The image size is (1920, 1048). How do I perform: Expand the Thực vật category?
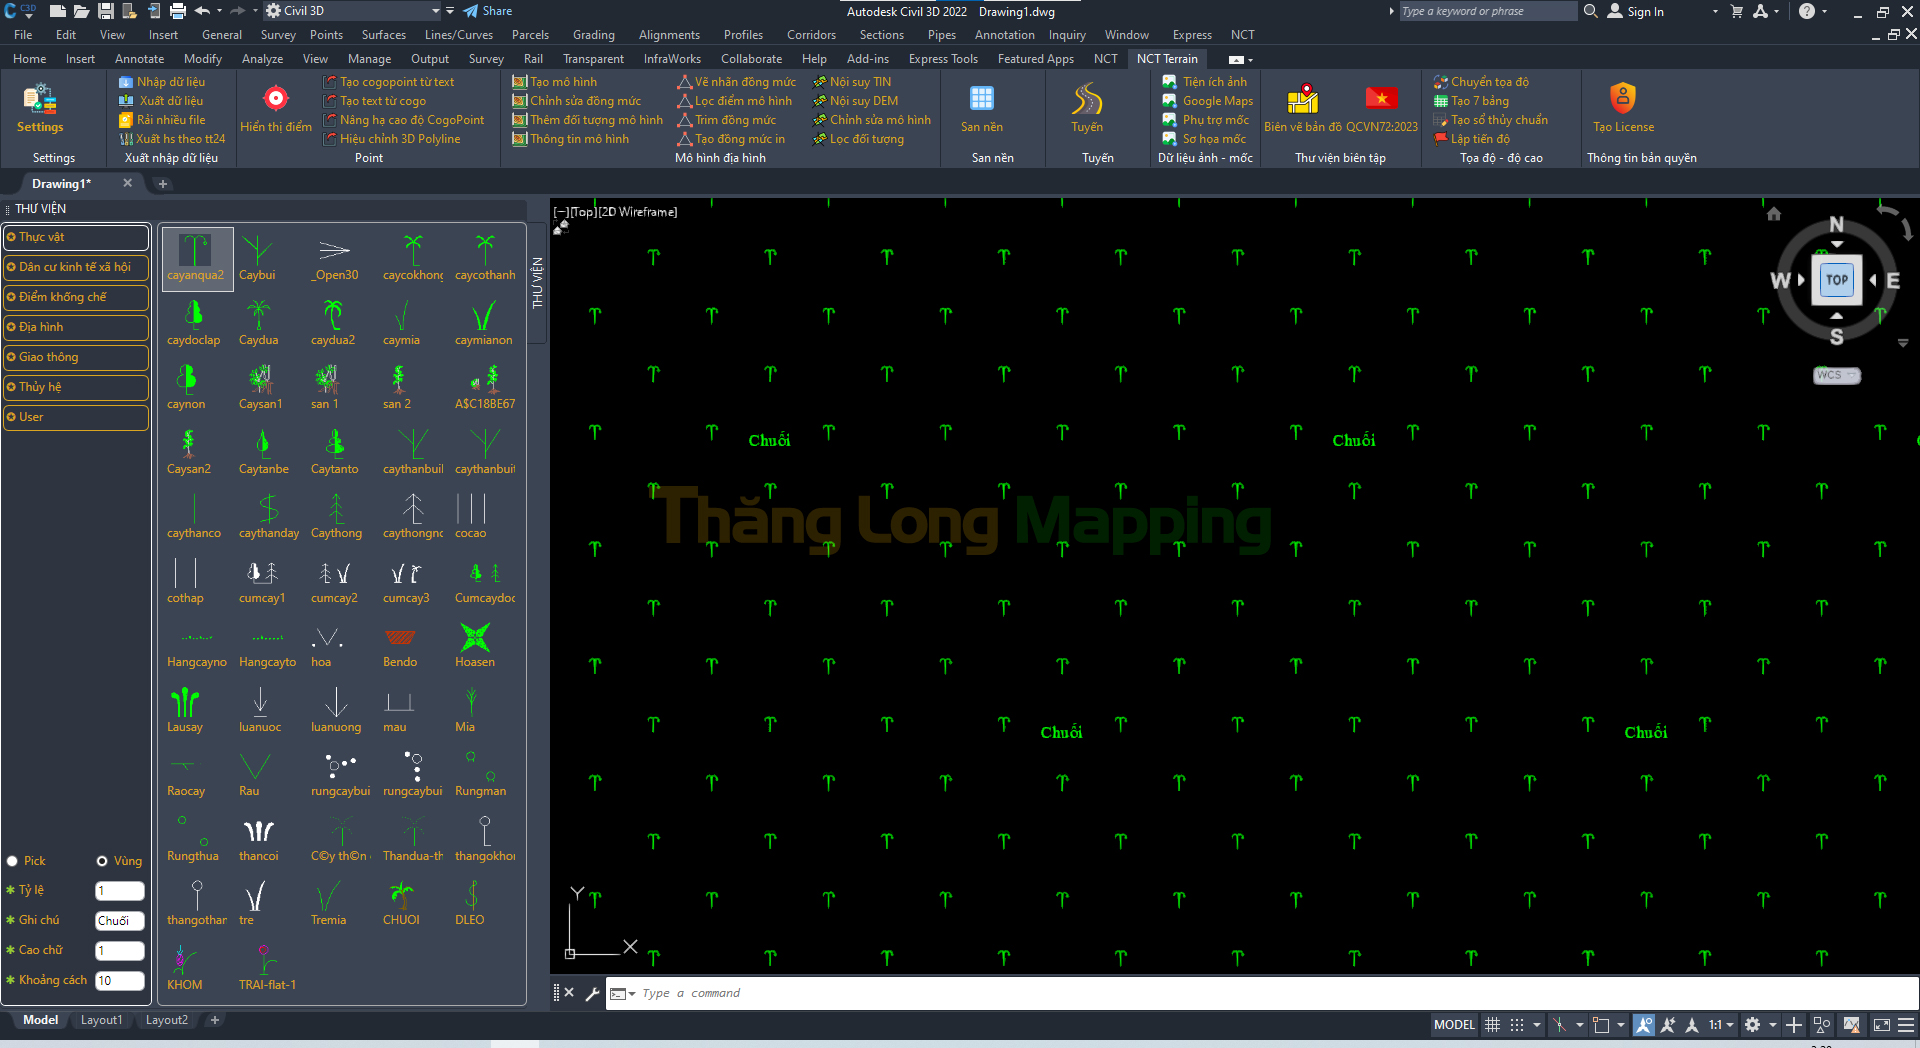(x=76, y=237)
